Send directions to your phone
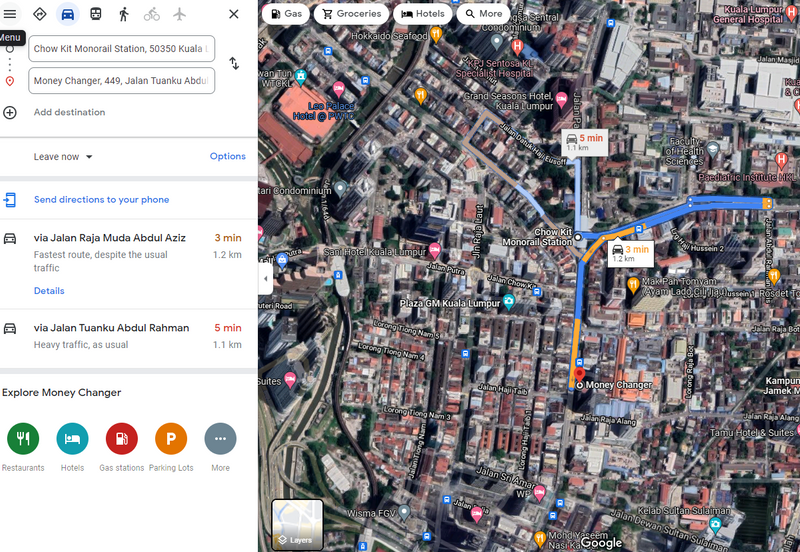 tap(102, 199)
